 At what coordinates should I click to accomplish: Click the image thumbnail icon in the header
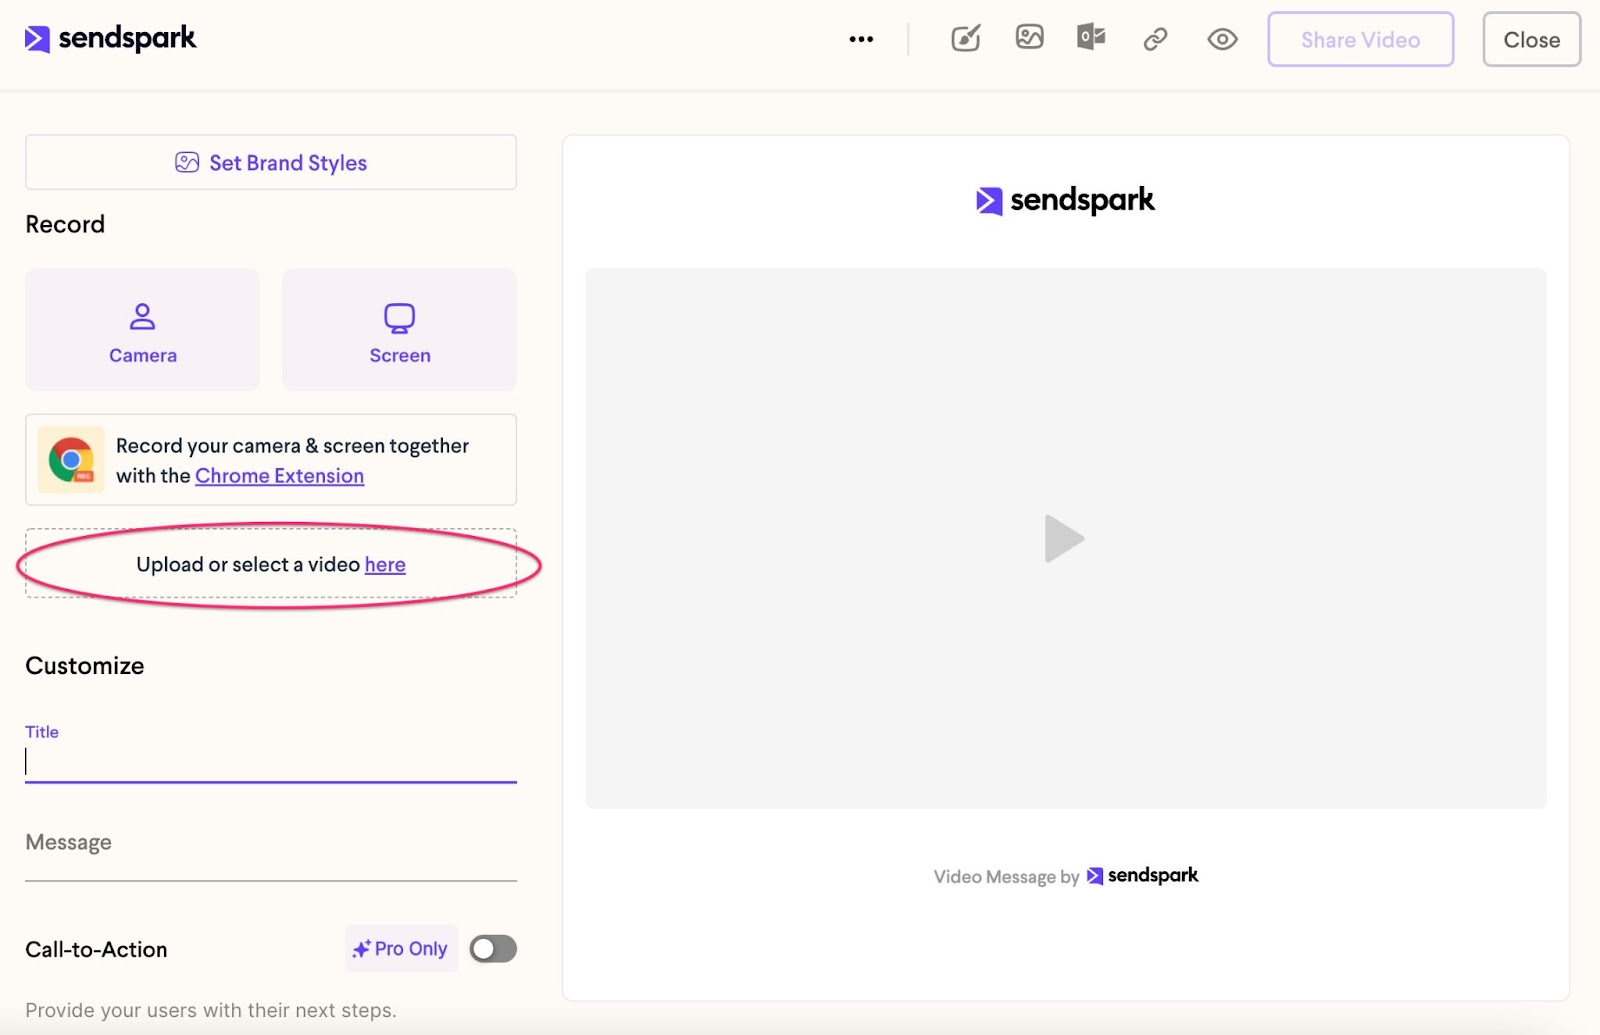[1029, 38]
